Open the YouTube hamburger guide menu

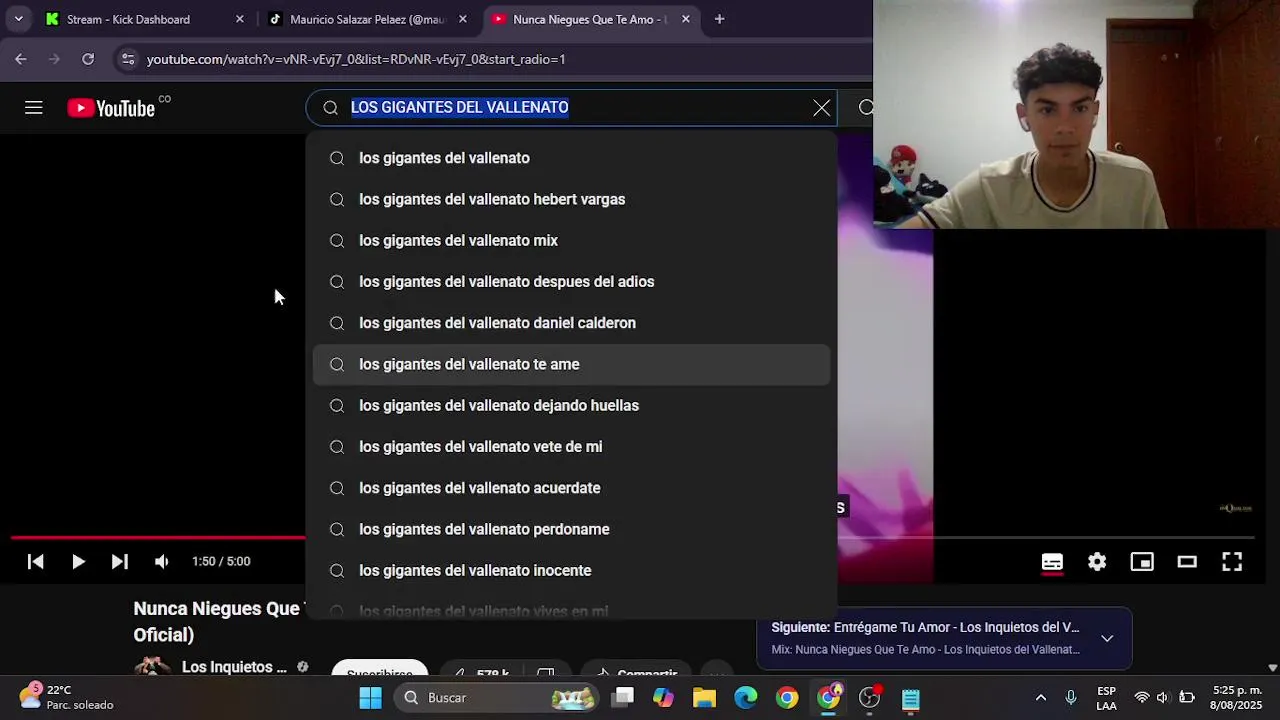tap(34, 108)
